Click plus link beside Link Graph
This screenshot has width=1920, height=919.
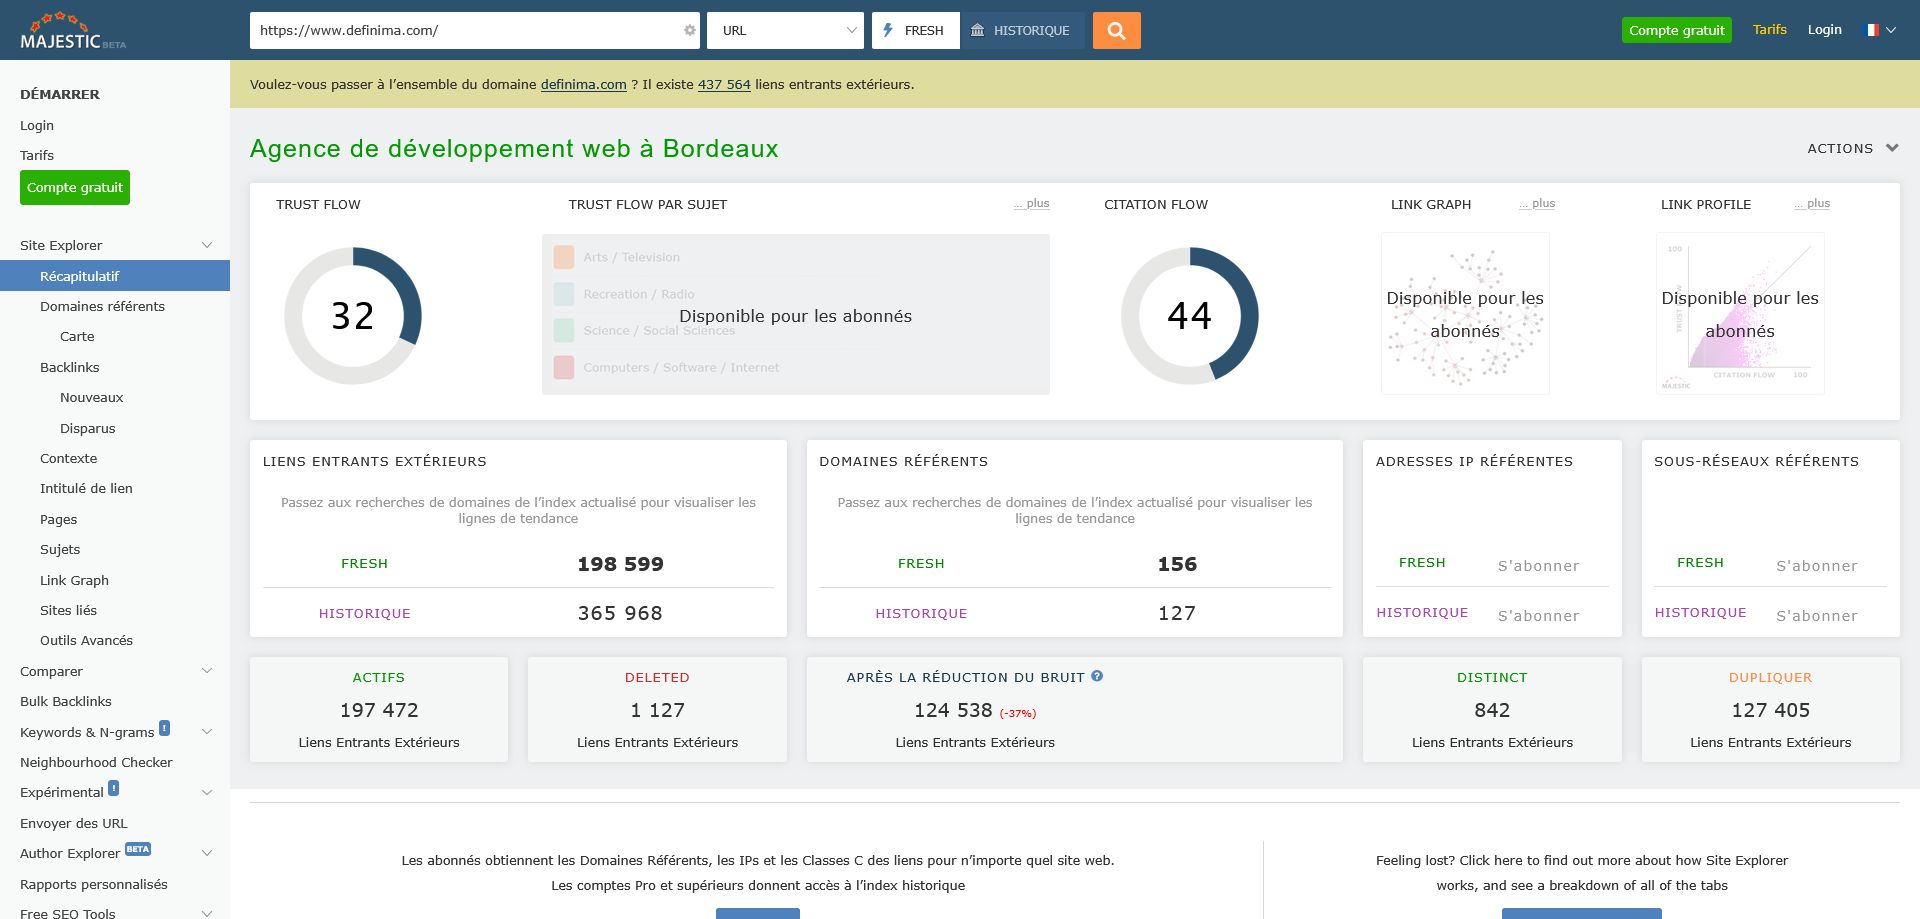(x=1538, y=203)
